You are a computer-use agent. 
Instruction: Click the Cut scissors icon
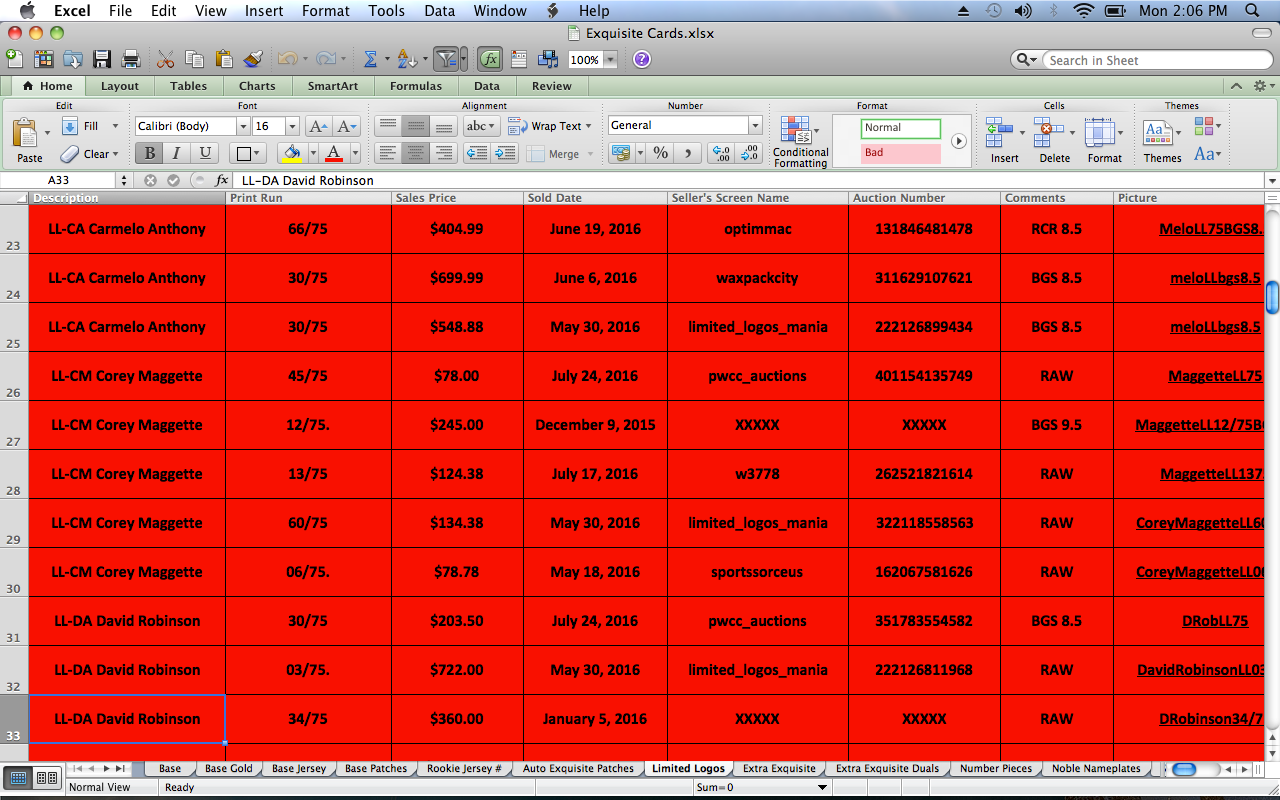166,60
